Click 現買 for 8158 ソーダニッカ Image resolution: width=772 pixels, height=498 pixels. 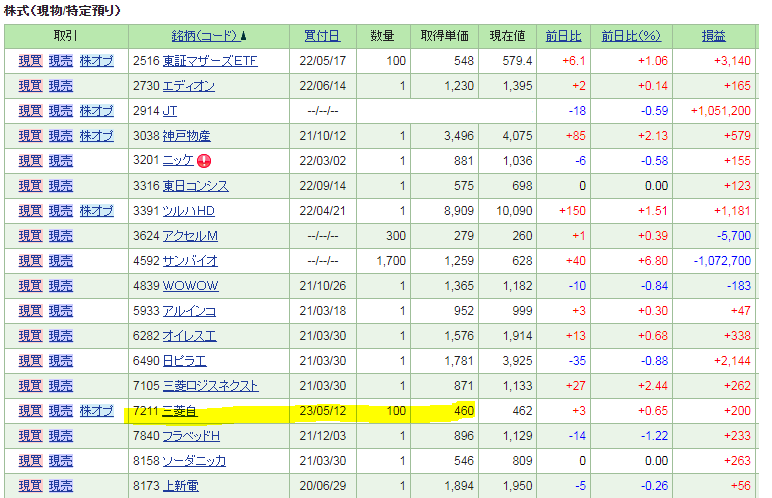tap(31, 461)
